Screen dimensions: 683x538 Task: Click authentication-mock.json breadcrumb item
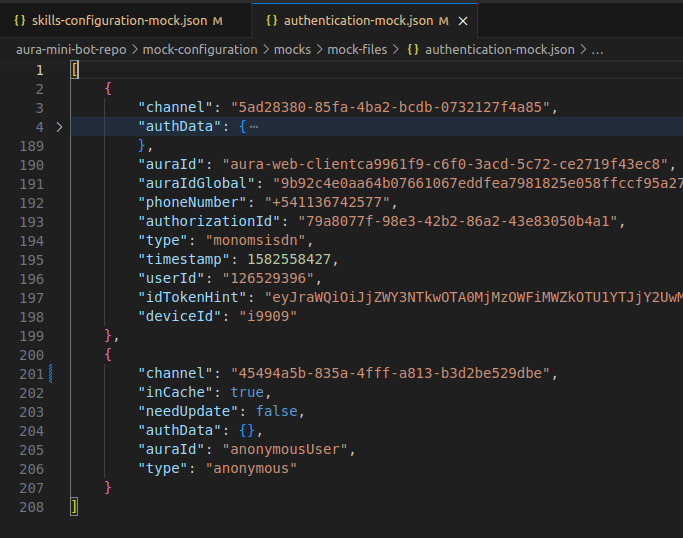pyautogui.click(x=500, y=50)
